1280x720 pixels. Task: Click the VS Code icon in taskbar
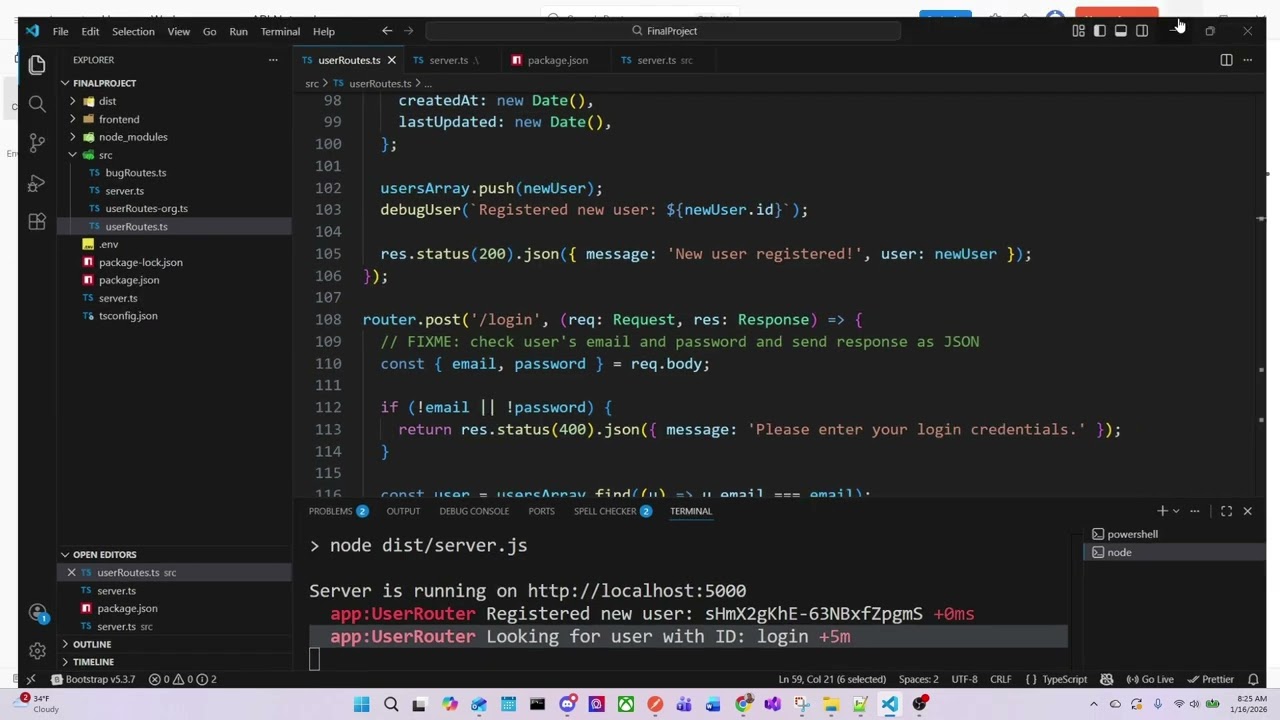889,705
